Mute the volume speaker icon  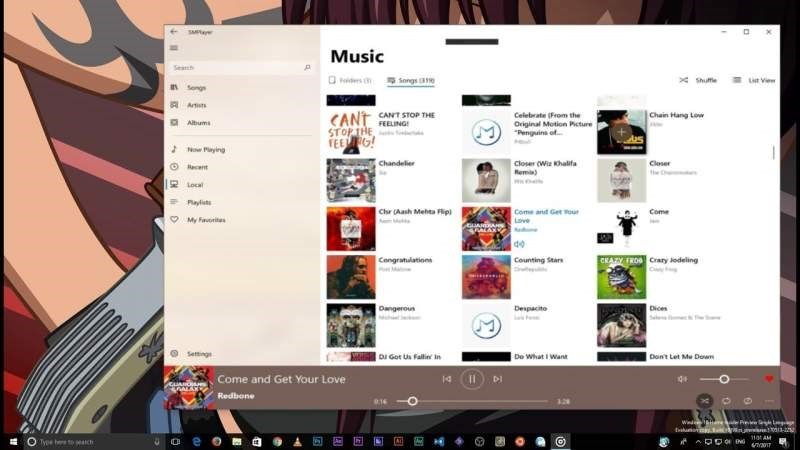682,379
